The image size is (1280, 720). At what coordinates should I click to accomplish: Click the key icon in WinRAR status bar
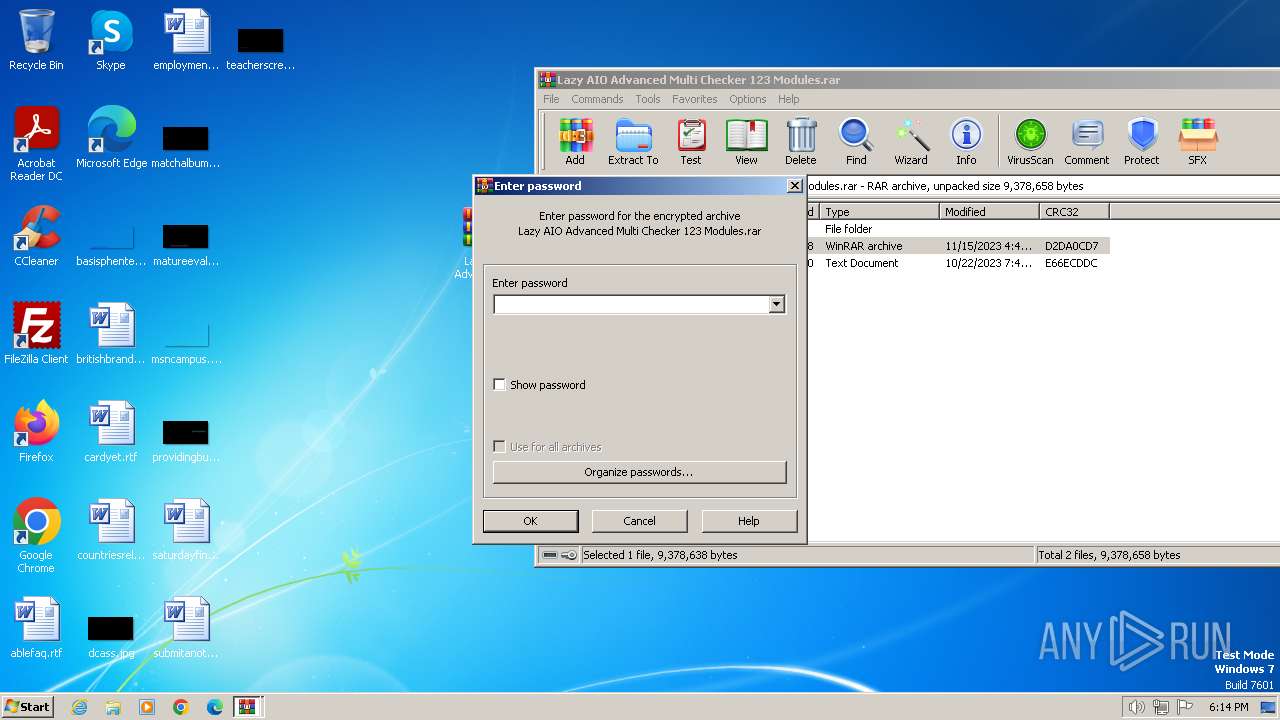pyautogui.click(x=569, y=555)
